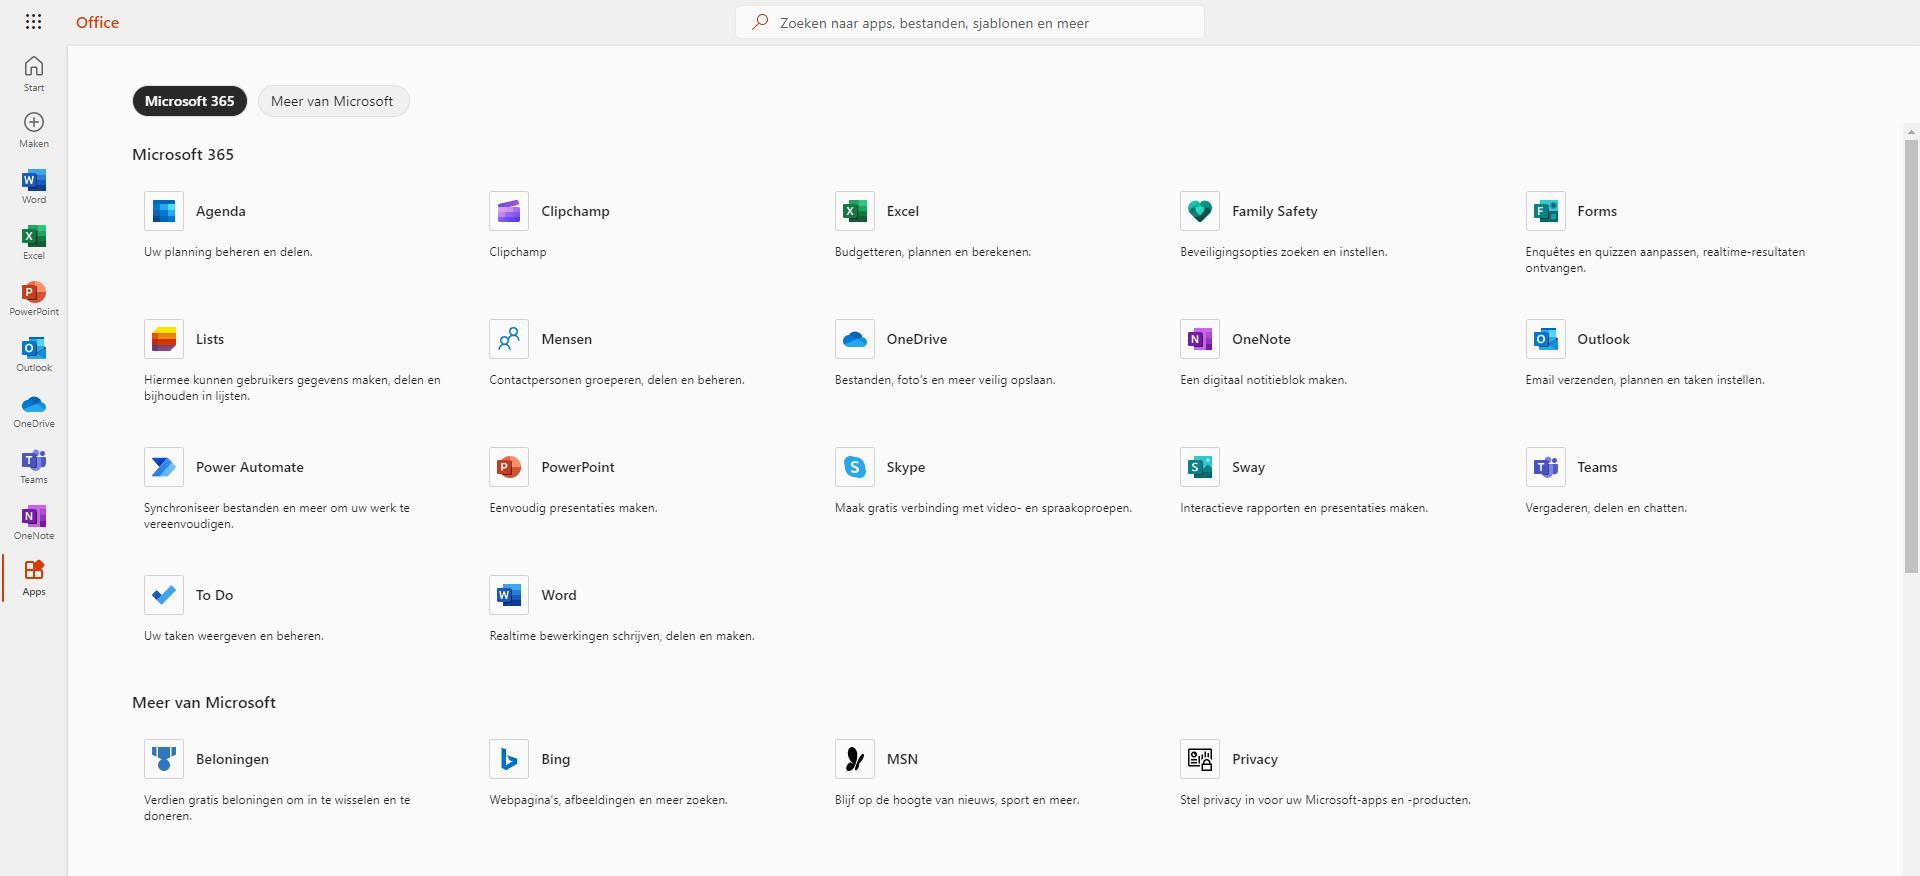Open Excel from the left sidebar

tap(34, 242)
